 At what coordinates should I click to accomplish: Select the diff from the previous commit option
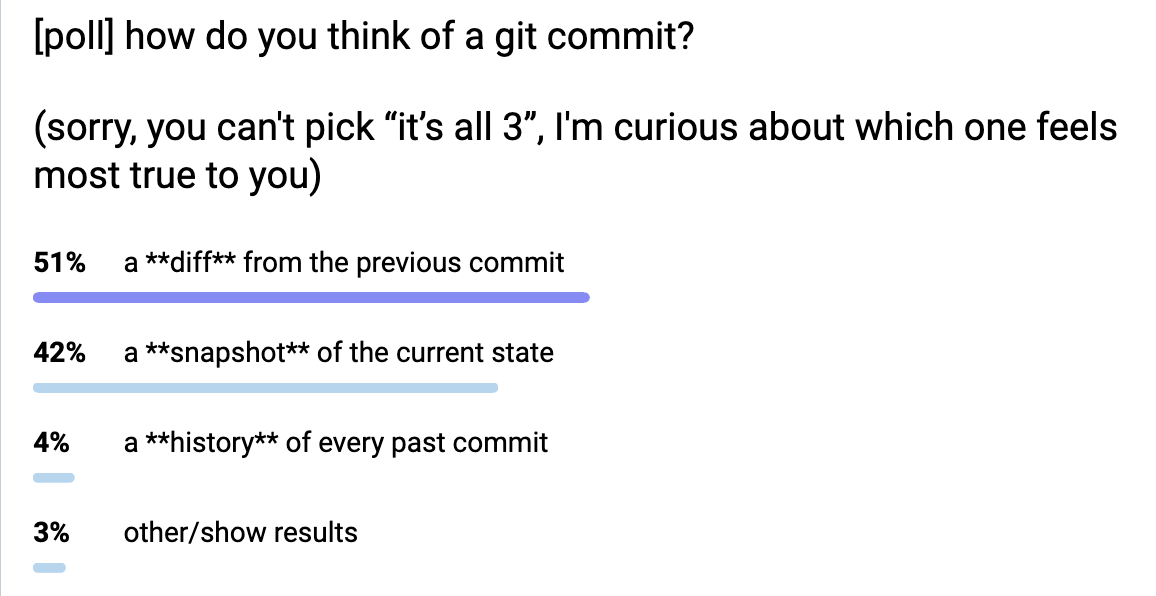pos(343,263)
